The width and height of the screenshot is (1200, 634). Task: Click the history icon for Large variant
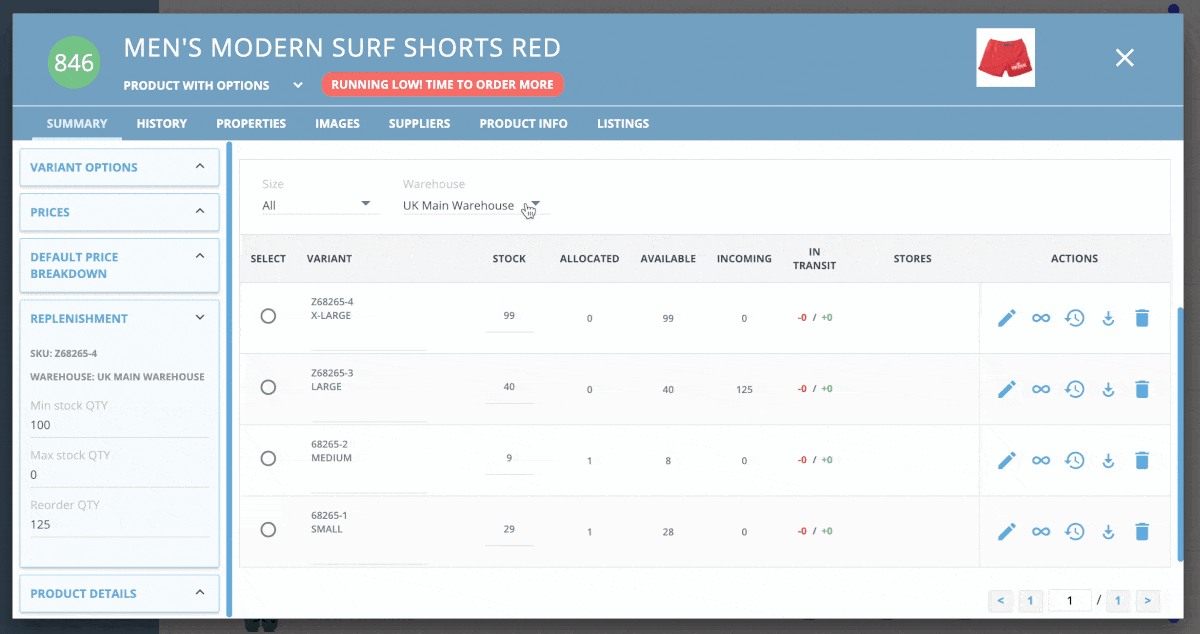(x=1074, y=389)
